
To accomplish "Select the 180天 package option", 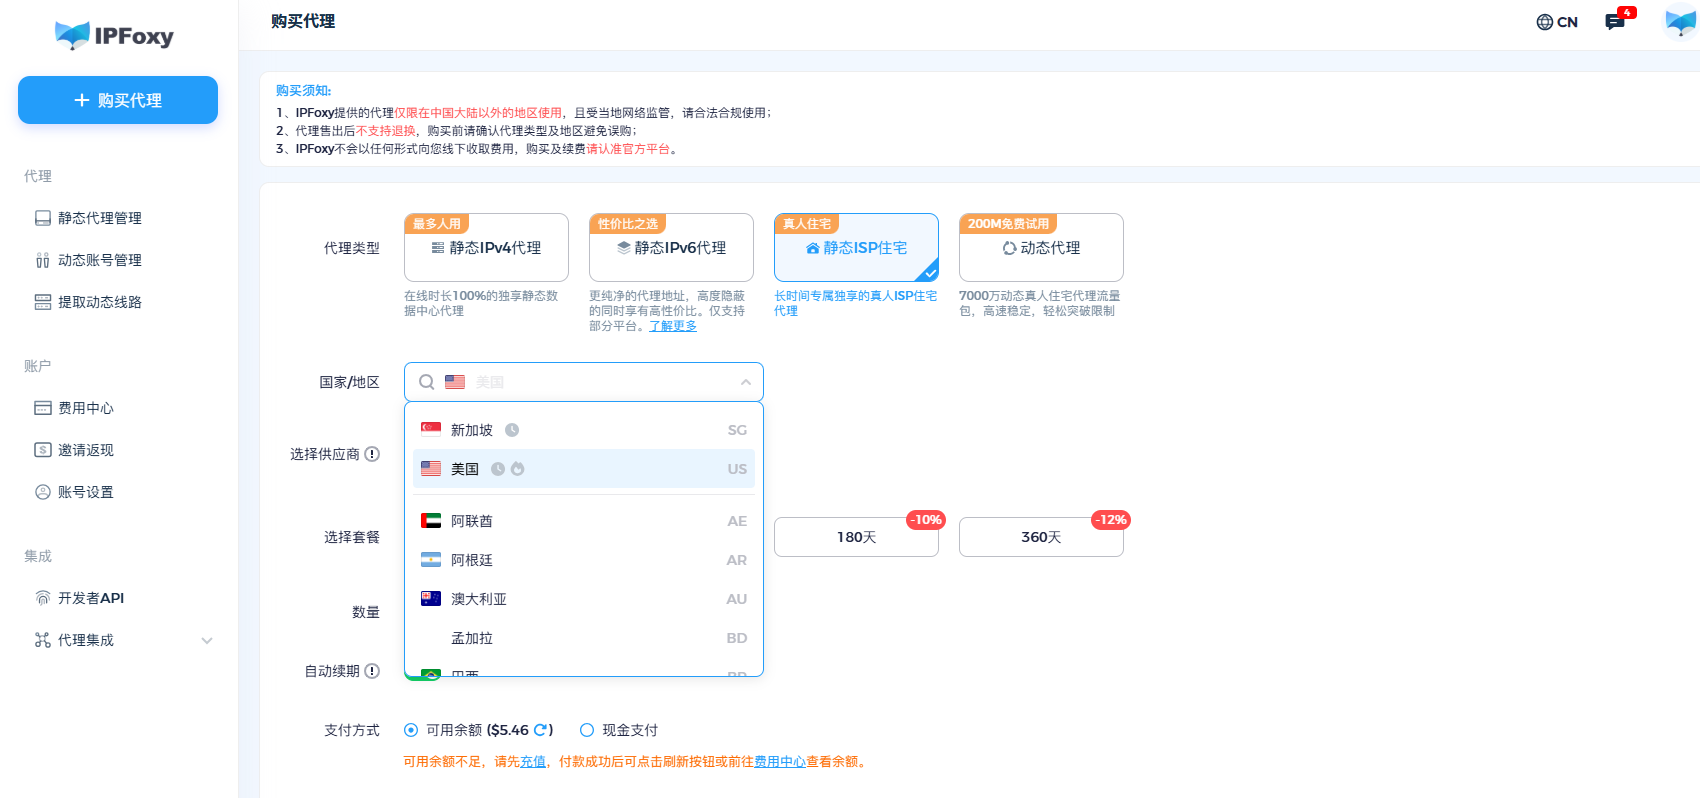I will click(856, 537).
